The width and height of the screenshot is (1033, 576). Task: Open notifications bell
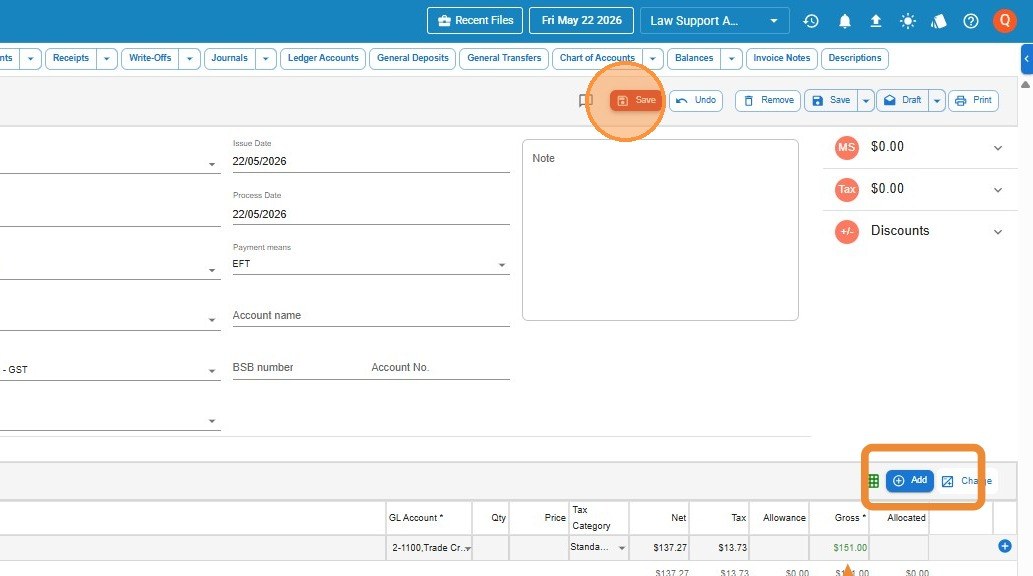pyautogui.click(x=845, y=21)
